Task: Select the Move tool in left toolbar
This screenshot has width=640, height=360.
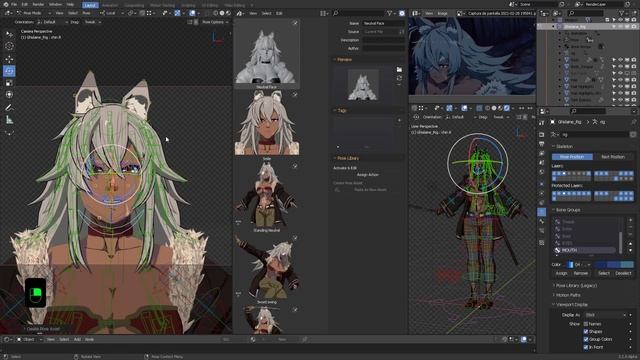Action: tap(9, 59)
